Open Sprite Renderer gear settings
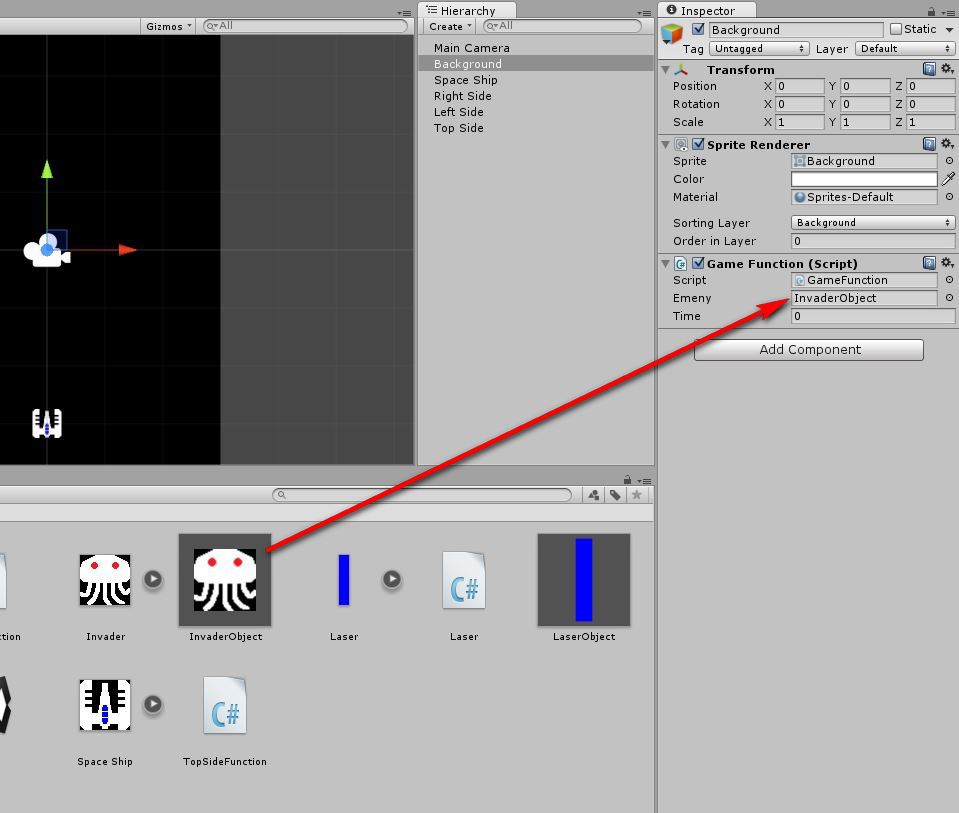The width and height of the screenshot is (959, 813). tap(947, 144)
